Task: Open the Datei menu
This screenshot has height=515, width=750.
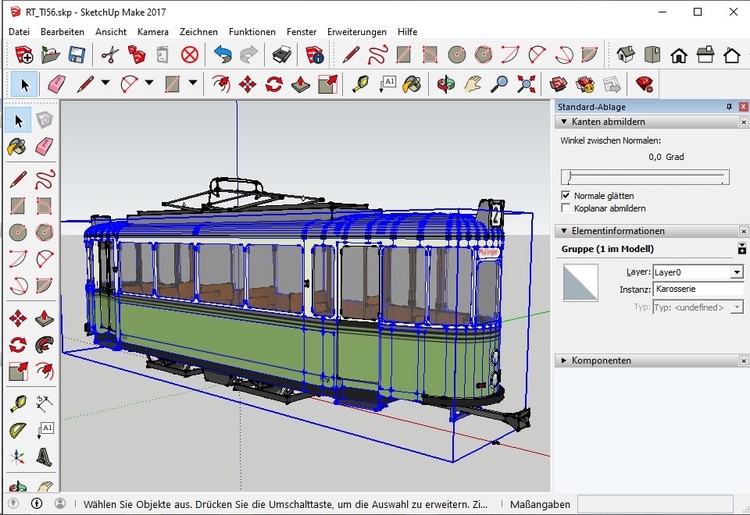Action: (x=19, y=32)
